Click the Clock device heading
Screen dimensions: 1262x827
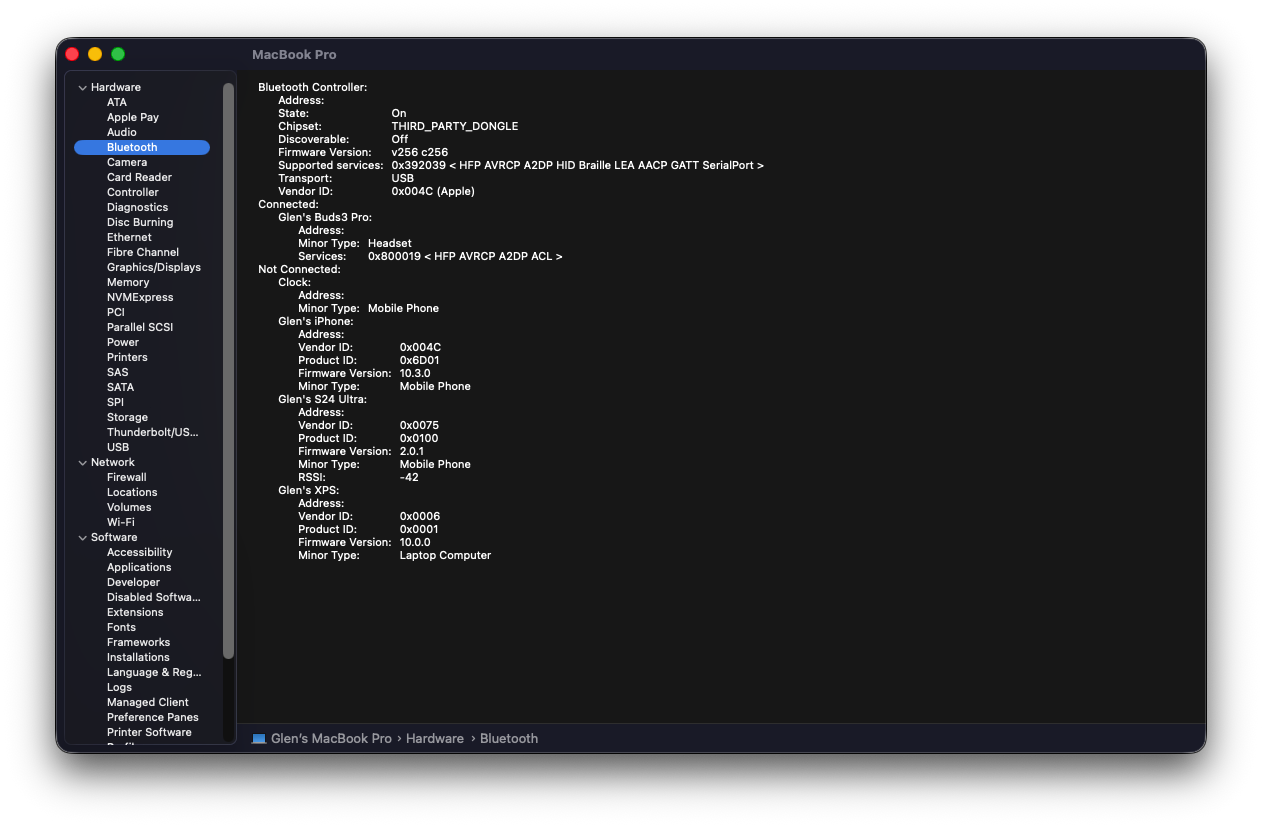[294, 283]
